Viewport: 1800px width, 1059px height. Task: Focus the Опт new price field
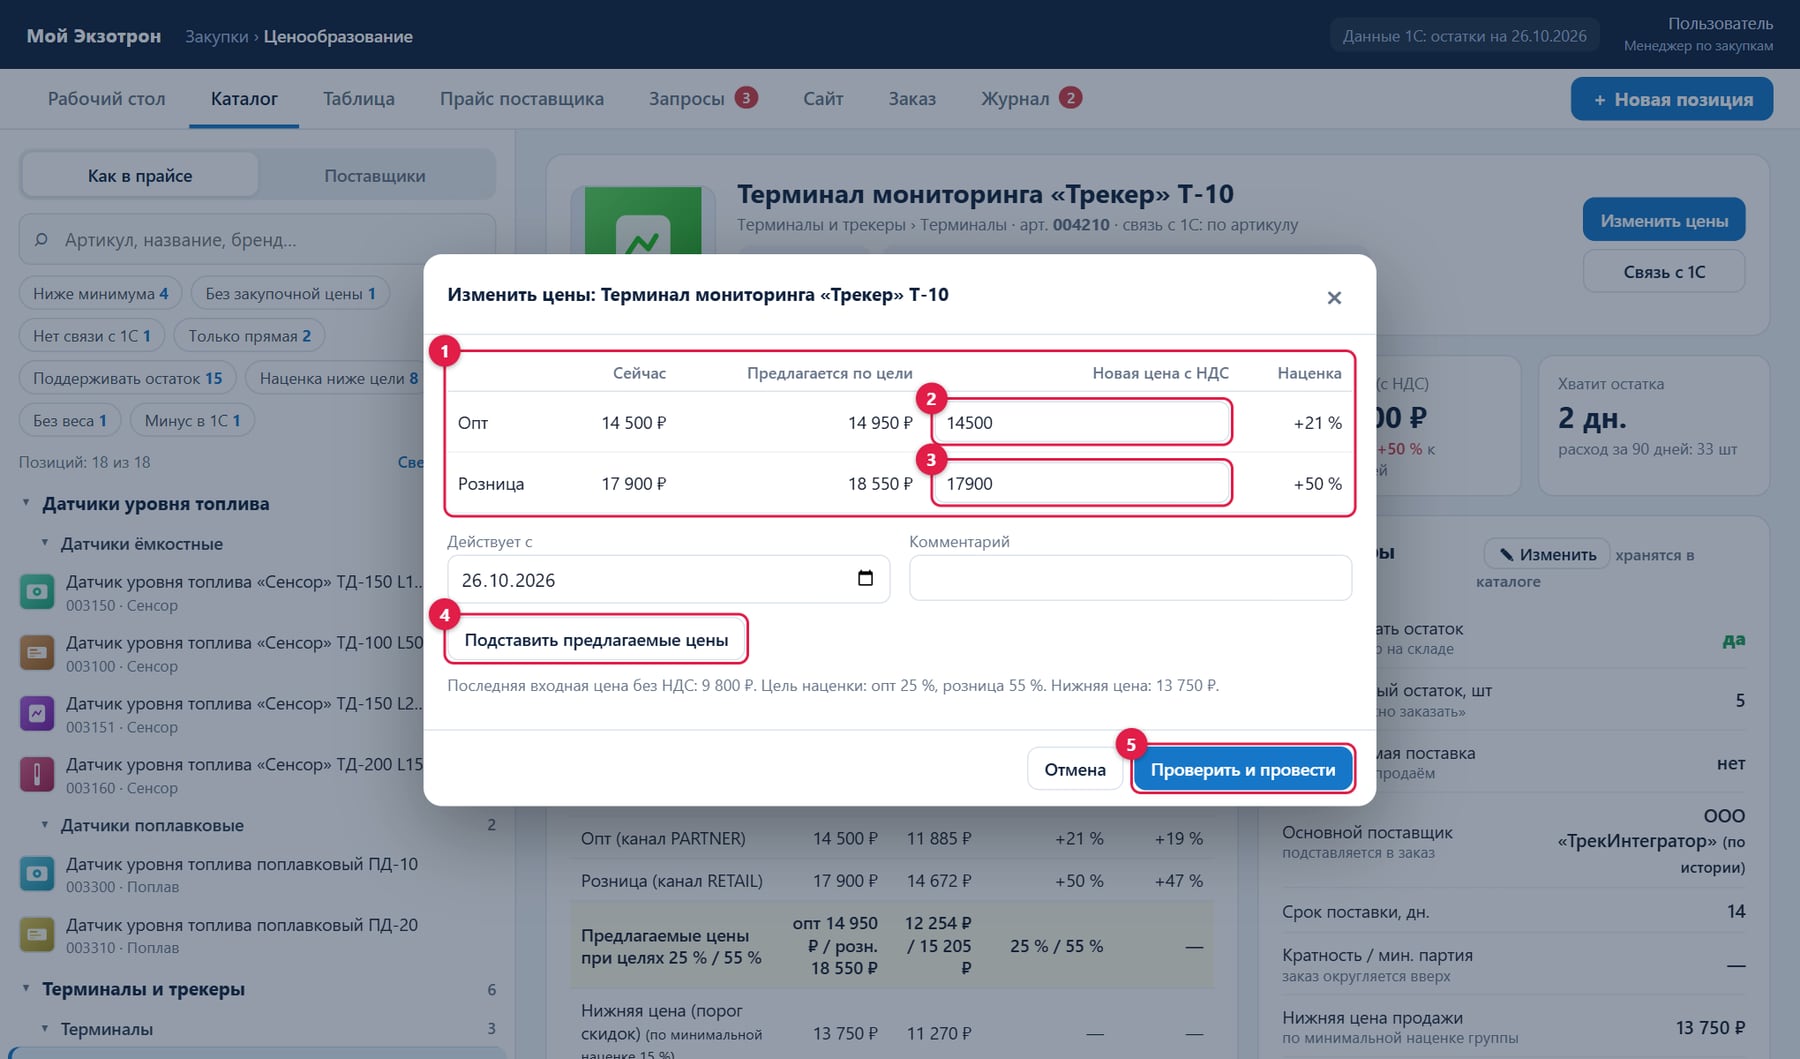click(x=1081, y=423)
